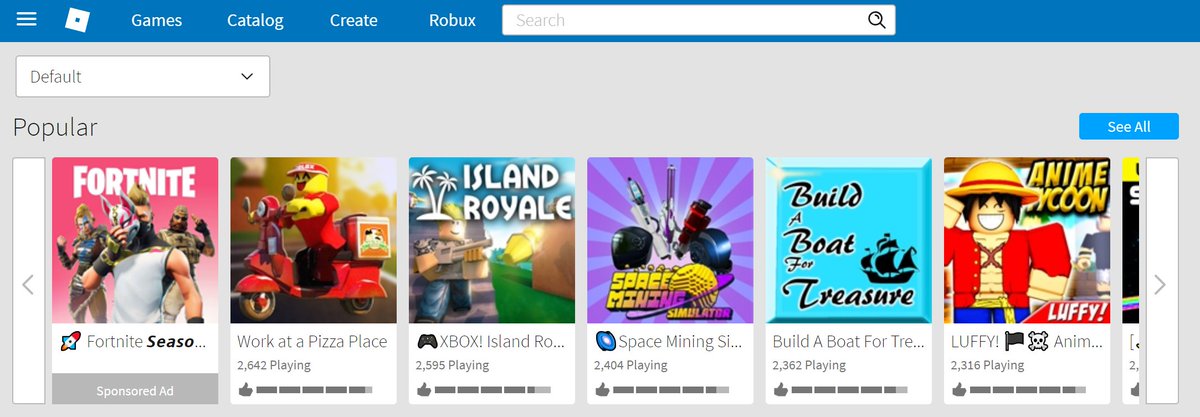
Task: Click rating bar under LUFFY! Anime Tycoon
Action: pos(1028,388)
